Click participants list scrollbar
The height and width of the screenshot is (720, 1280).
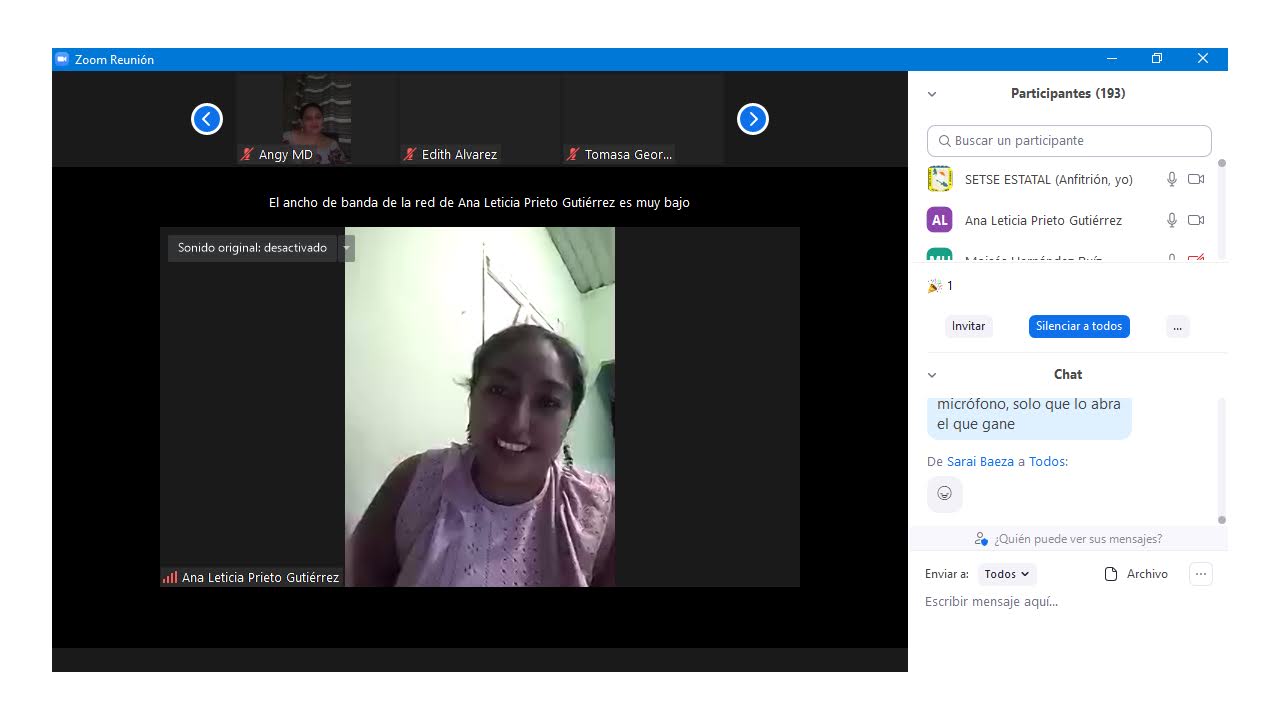(x=1222, y=210)
